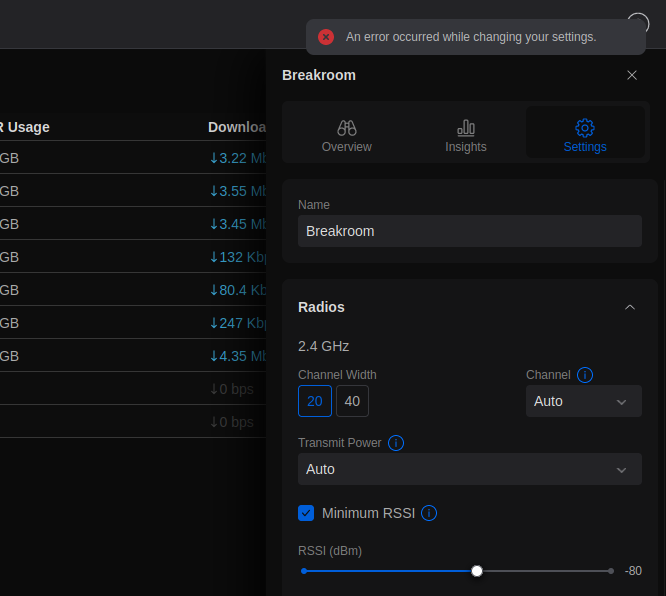This screenshot has width=666, height=596.
Task: Click the Transmit Power info icon
Action: 396,443
